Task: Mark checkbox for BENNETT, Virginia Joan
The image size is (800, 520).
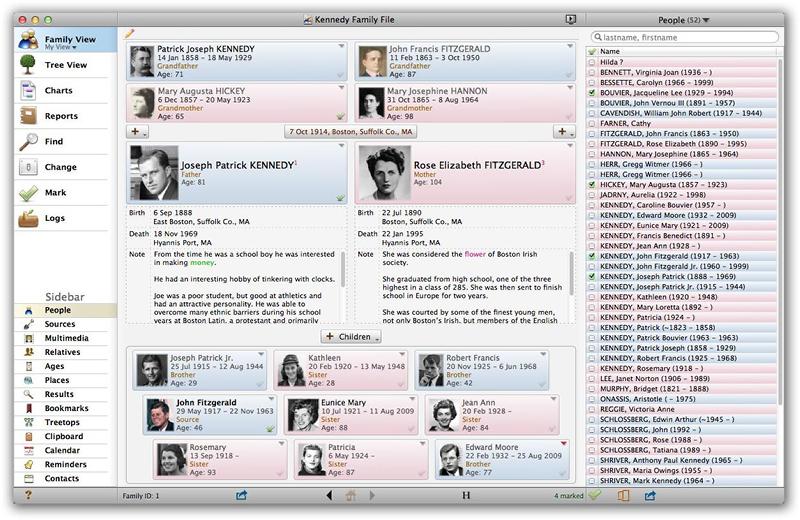Action: tap(592, 72)
